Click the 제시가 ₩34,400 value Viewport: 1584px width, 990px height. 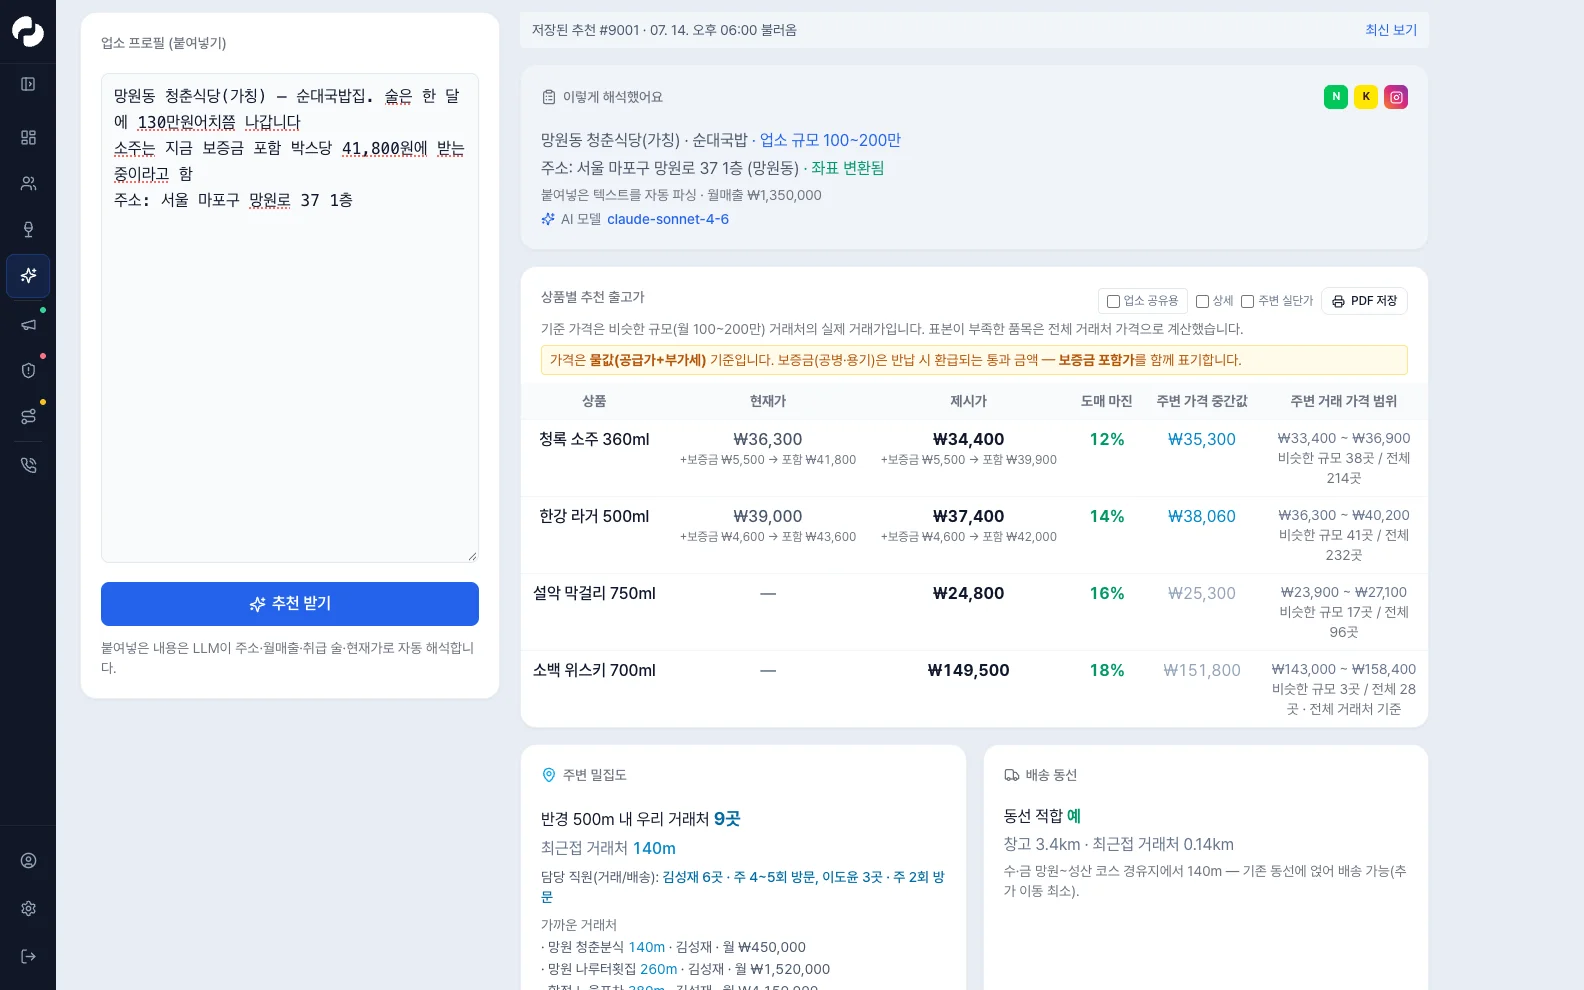968,439
